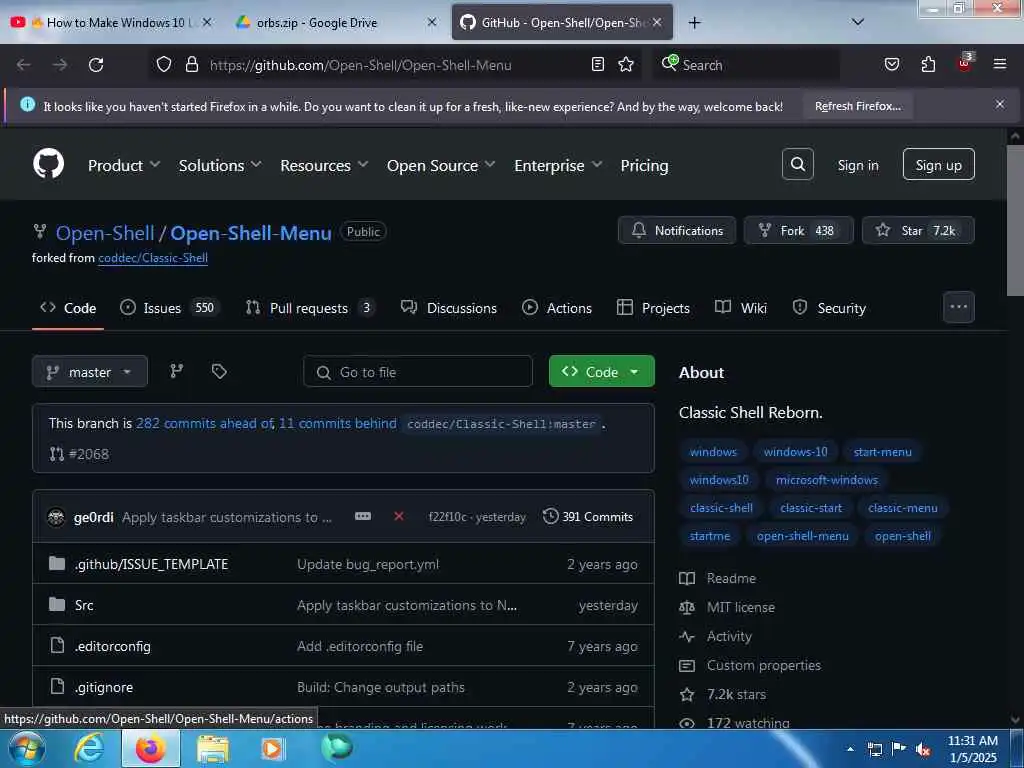
Task: Open Windows Start orb
Action: tap(27, 748)
